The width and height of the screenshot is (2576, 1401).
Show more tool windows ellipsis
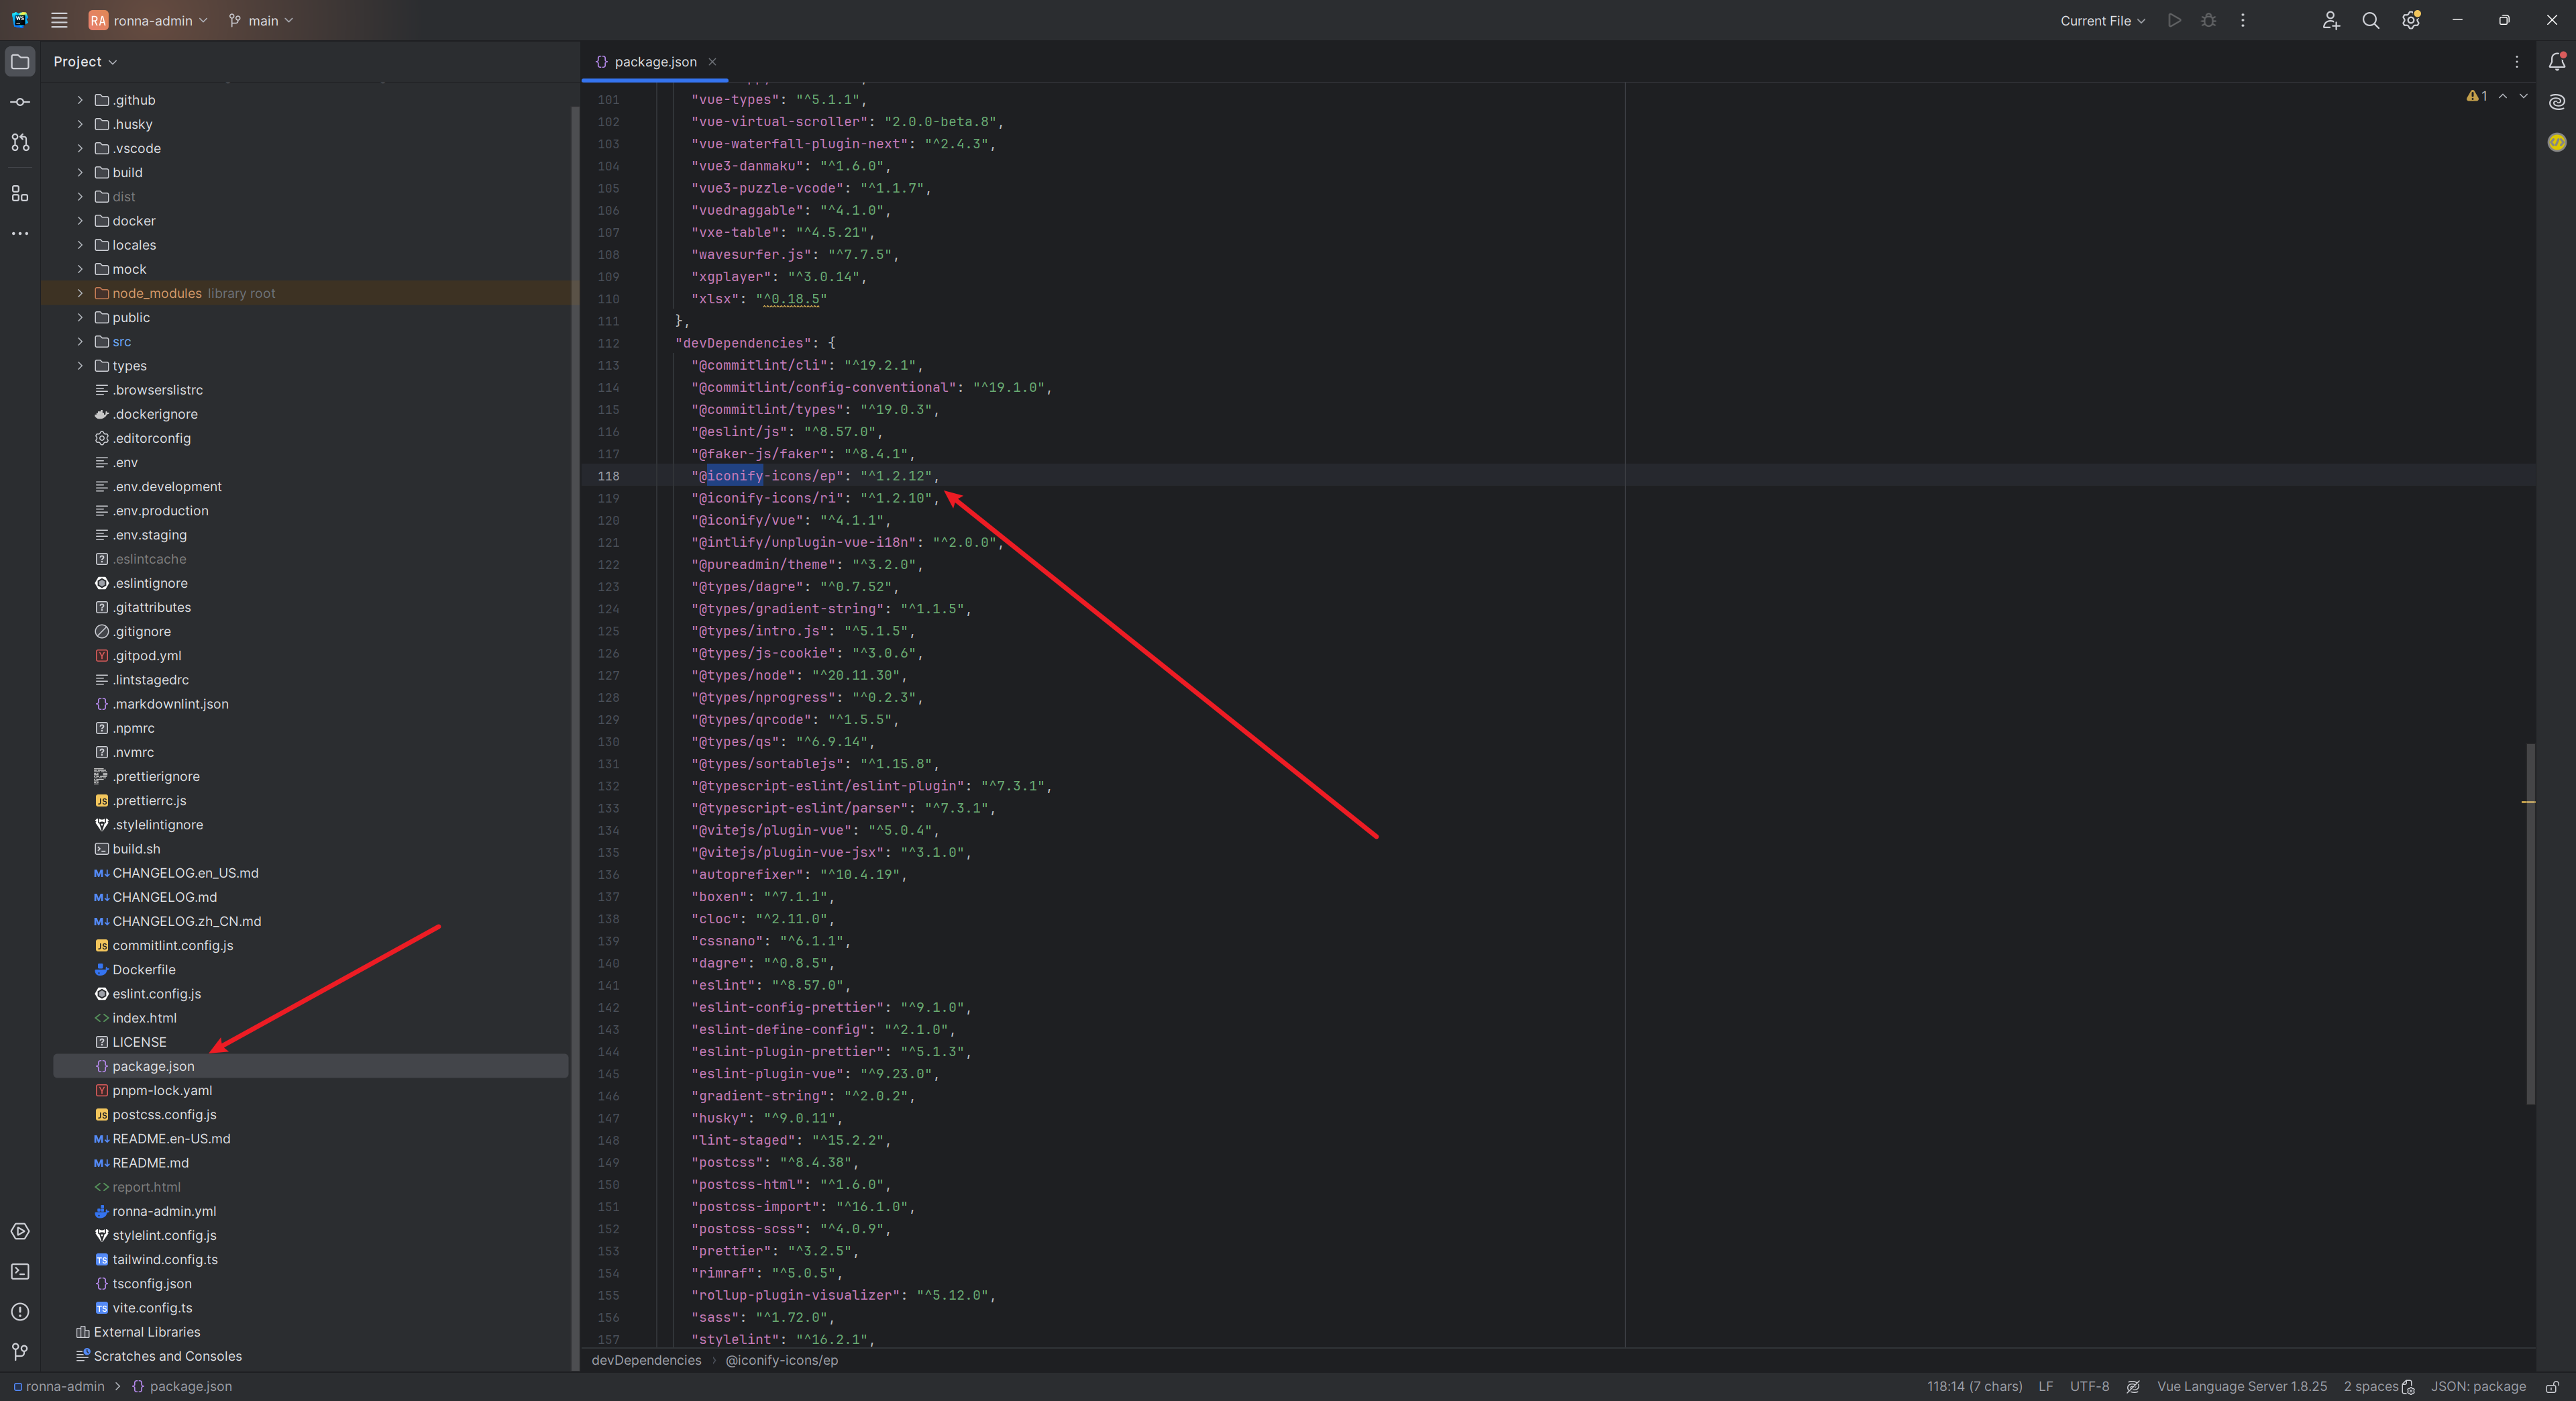click(20, 233)
